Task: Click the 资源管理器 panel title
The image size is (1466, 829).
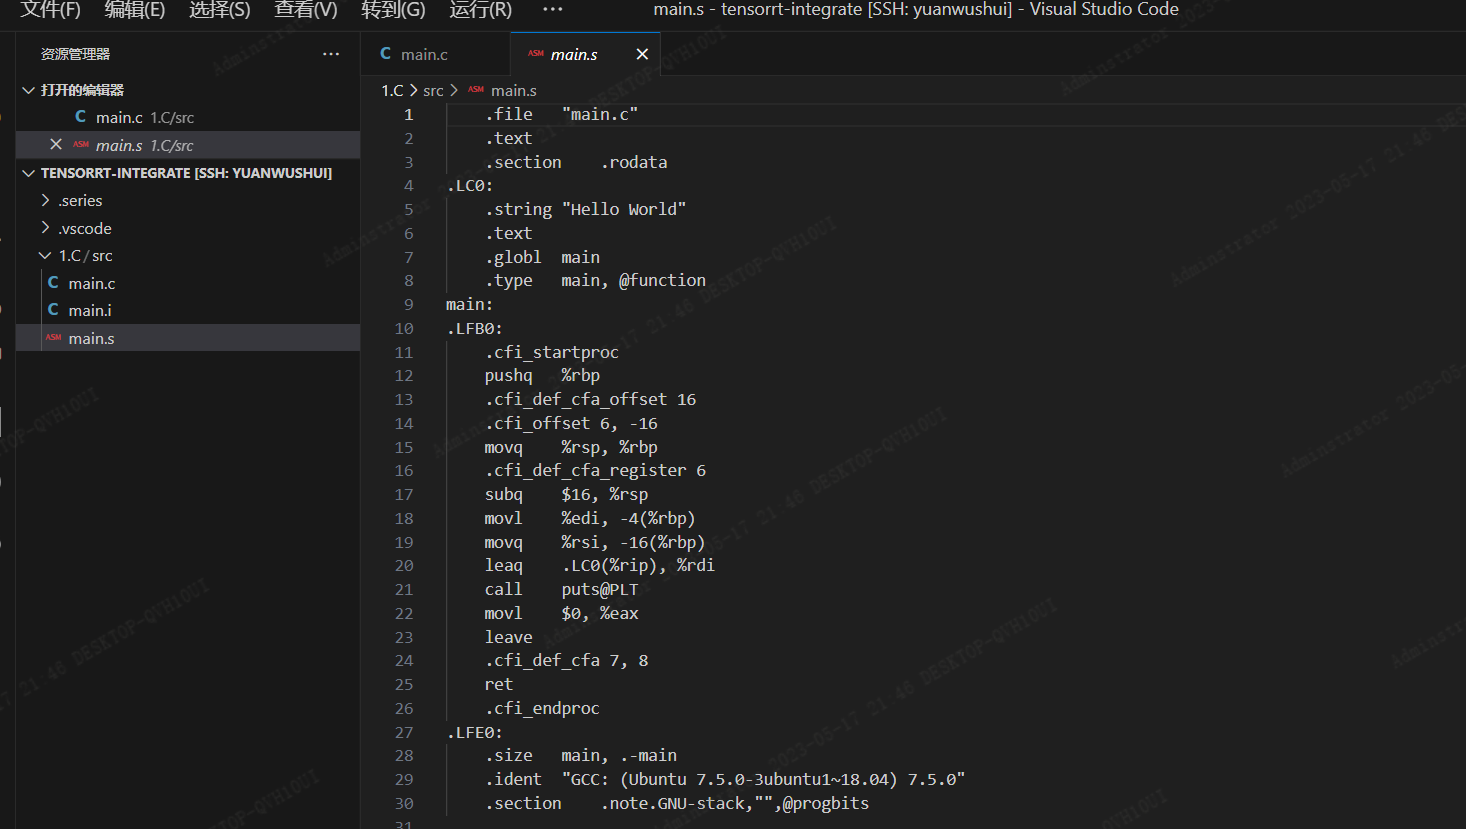Action: tap(76, 54)
